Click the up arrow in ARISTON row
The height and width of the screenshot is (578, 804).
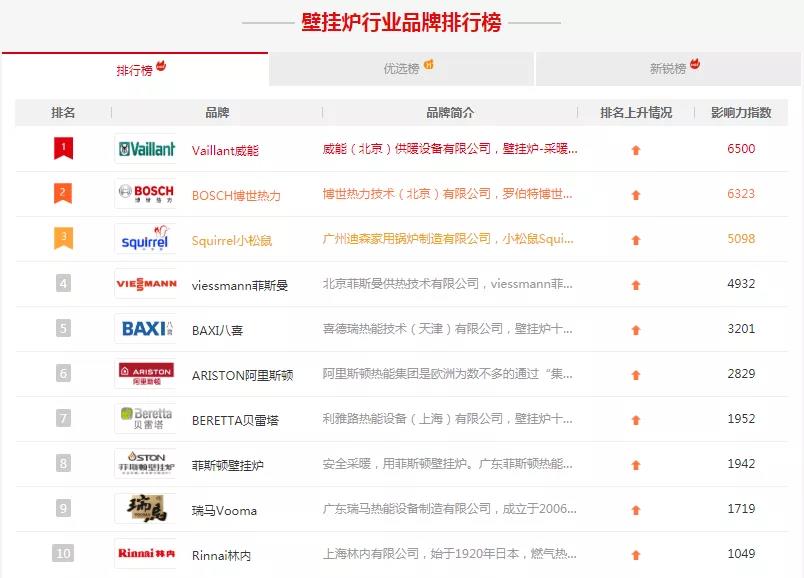point(636,375)
